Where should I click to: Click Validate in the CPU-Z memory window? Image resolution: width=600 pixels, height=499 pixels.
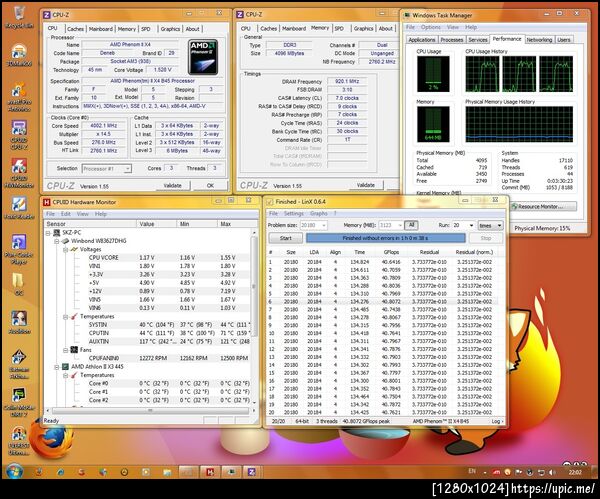tap(366, 185)
